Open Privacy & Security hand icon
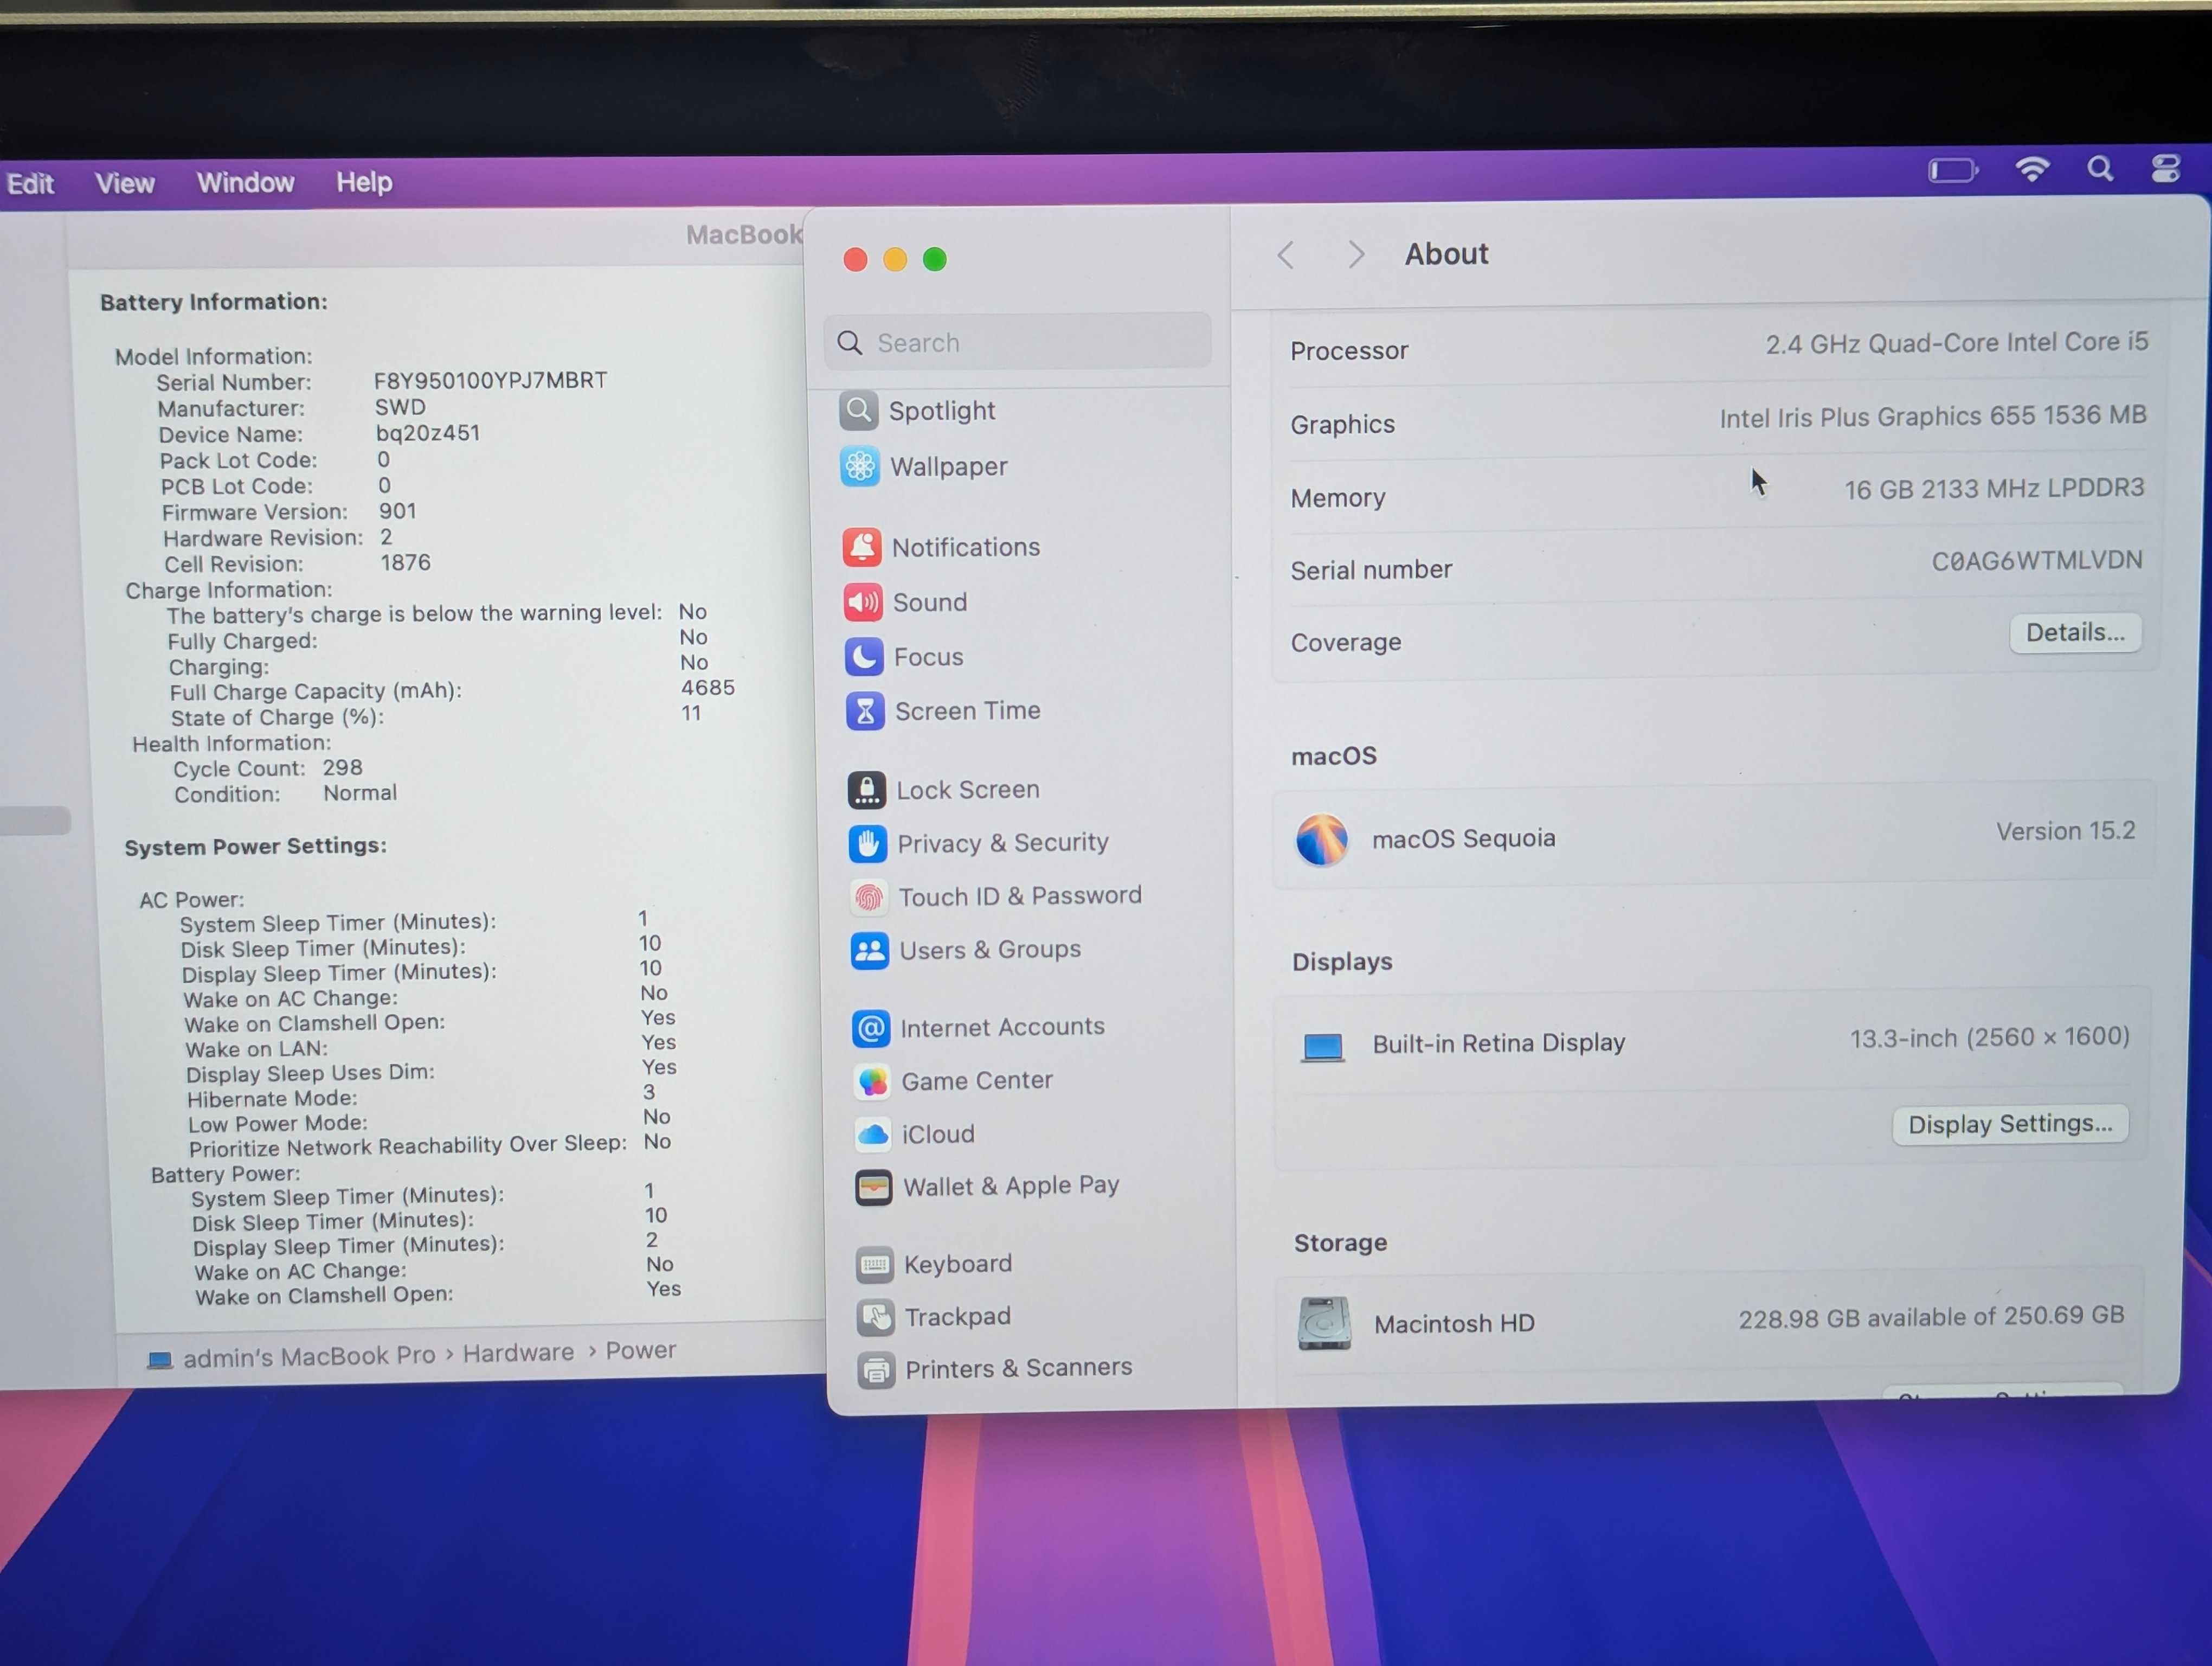The image size is (2212, 1666). [x=868, y=843]
